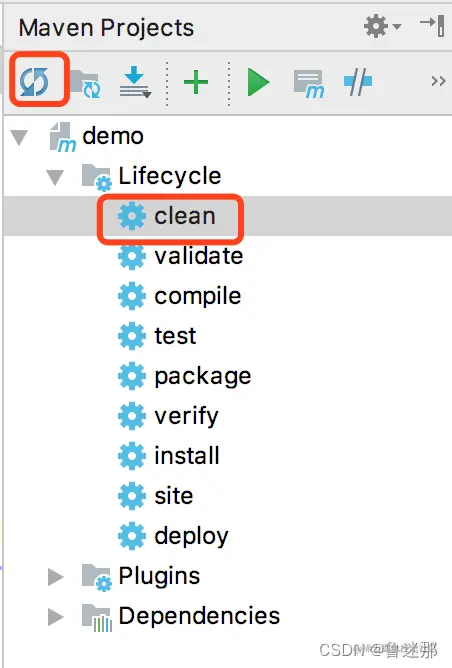Viewport: 452px width, 668px height.
Task: Expand the Dependencies folder
Action: 56,617
